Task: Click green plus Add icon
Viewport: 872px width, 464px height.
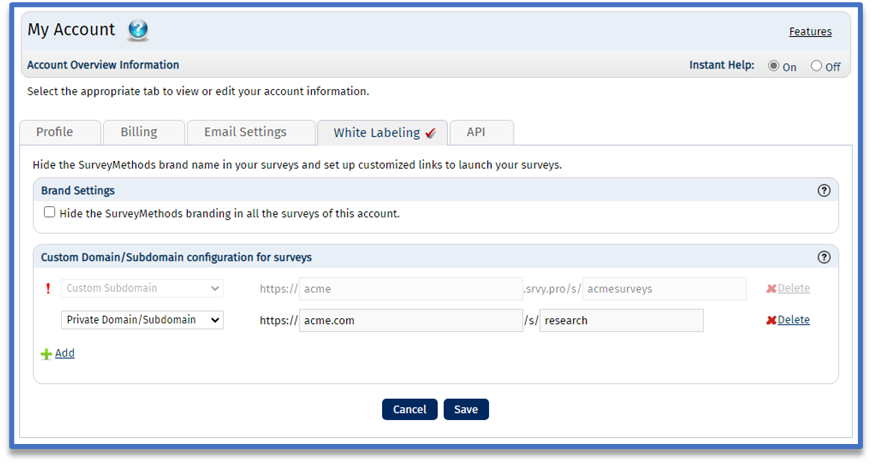Action: coord(46,354)
